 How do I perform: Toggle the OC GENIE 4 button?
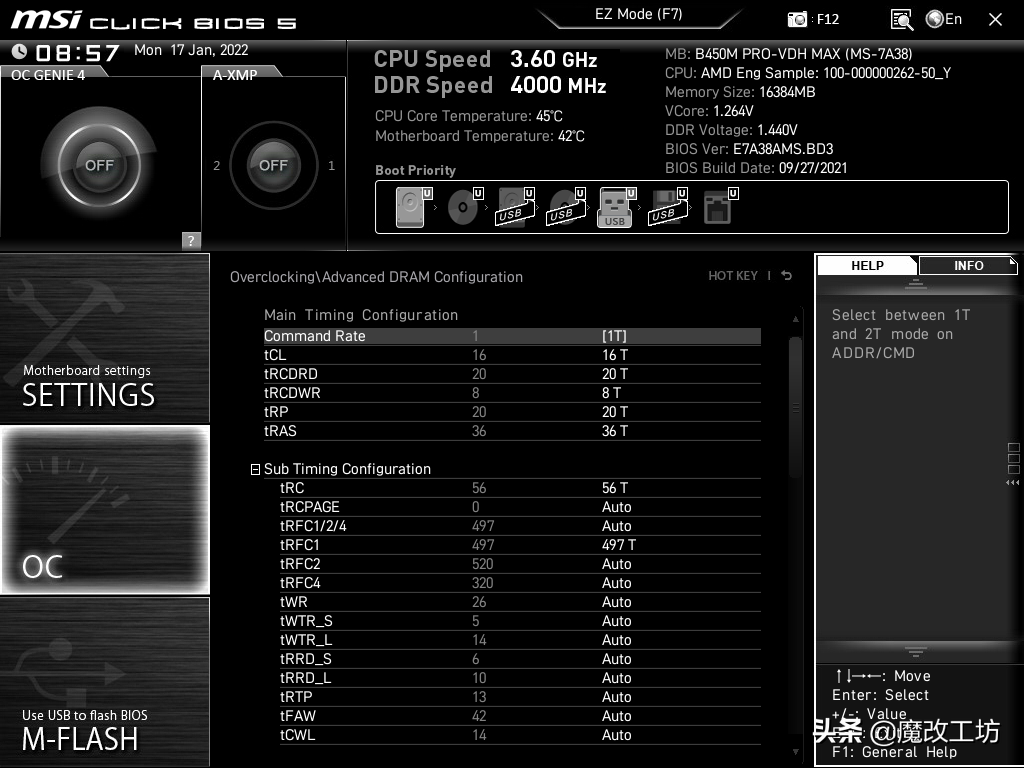coord(99,165)
